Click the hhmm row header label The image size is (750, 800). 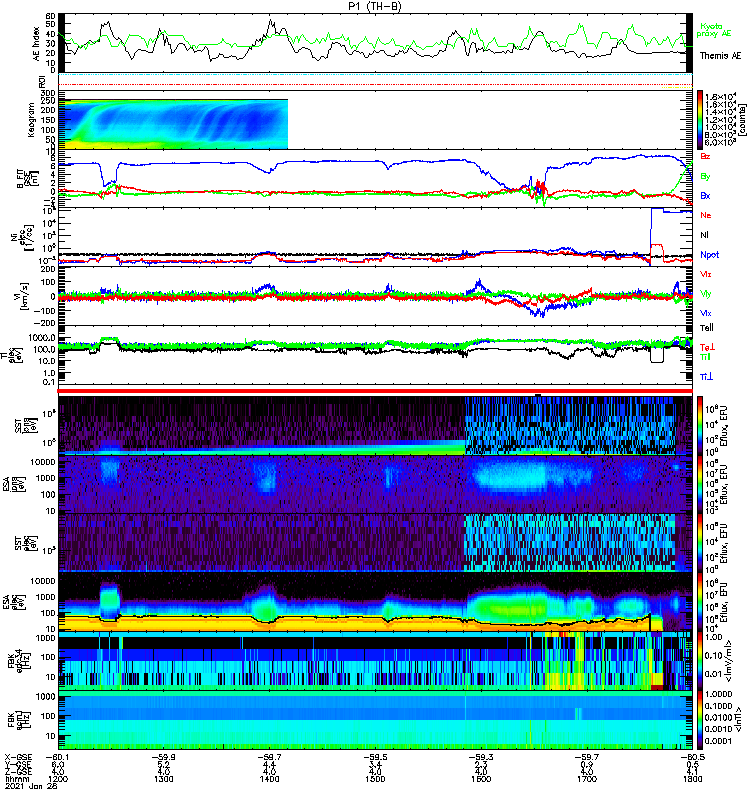tap(15, 779)
